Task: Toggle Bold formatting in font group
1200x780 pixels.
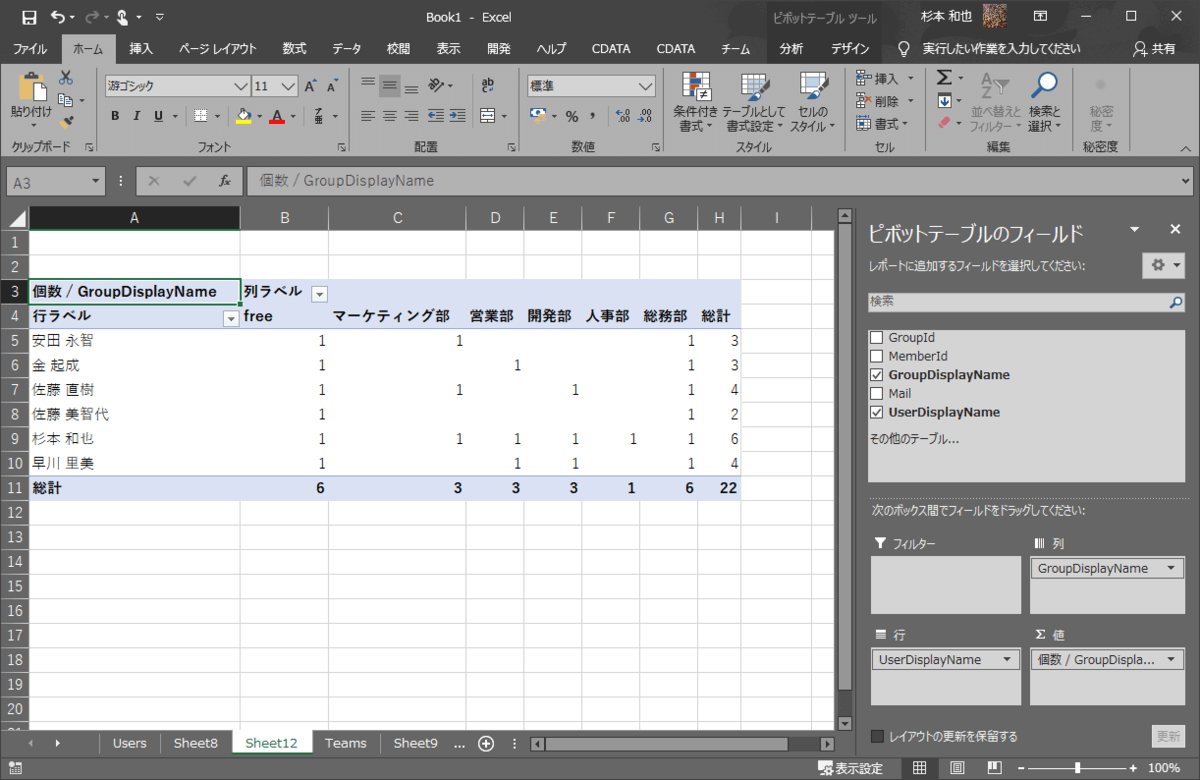Action: 115,116
